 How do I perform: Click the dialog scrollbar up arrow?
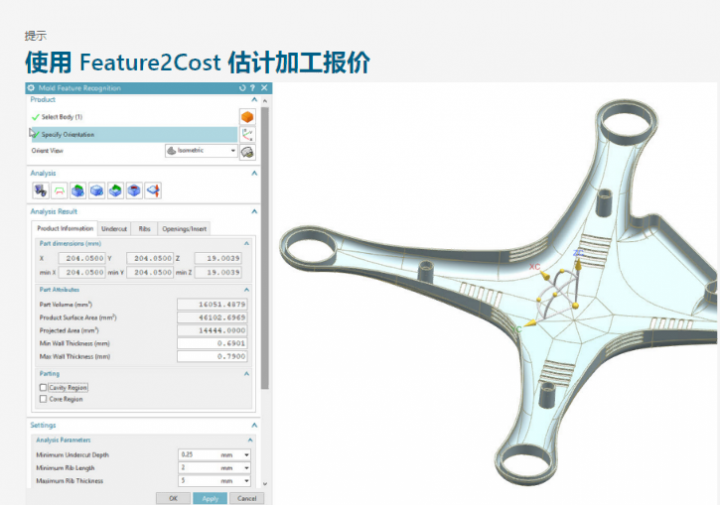click(264, 101)
